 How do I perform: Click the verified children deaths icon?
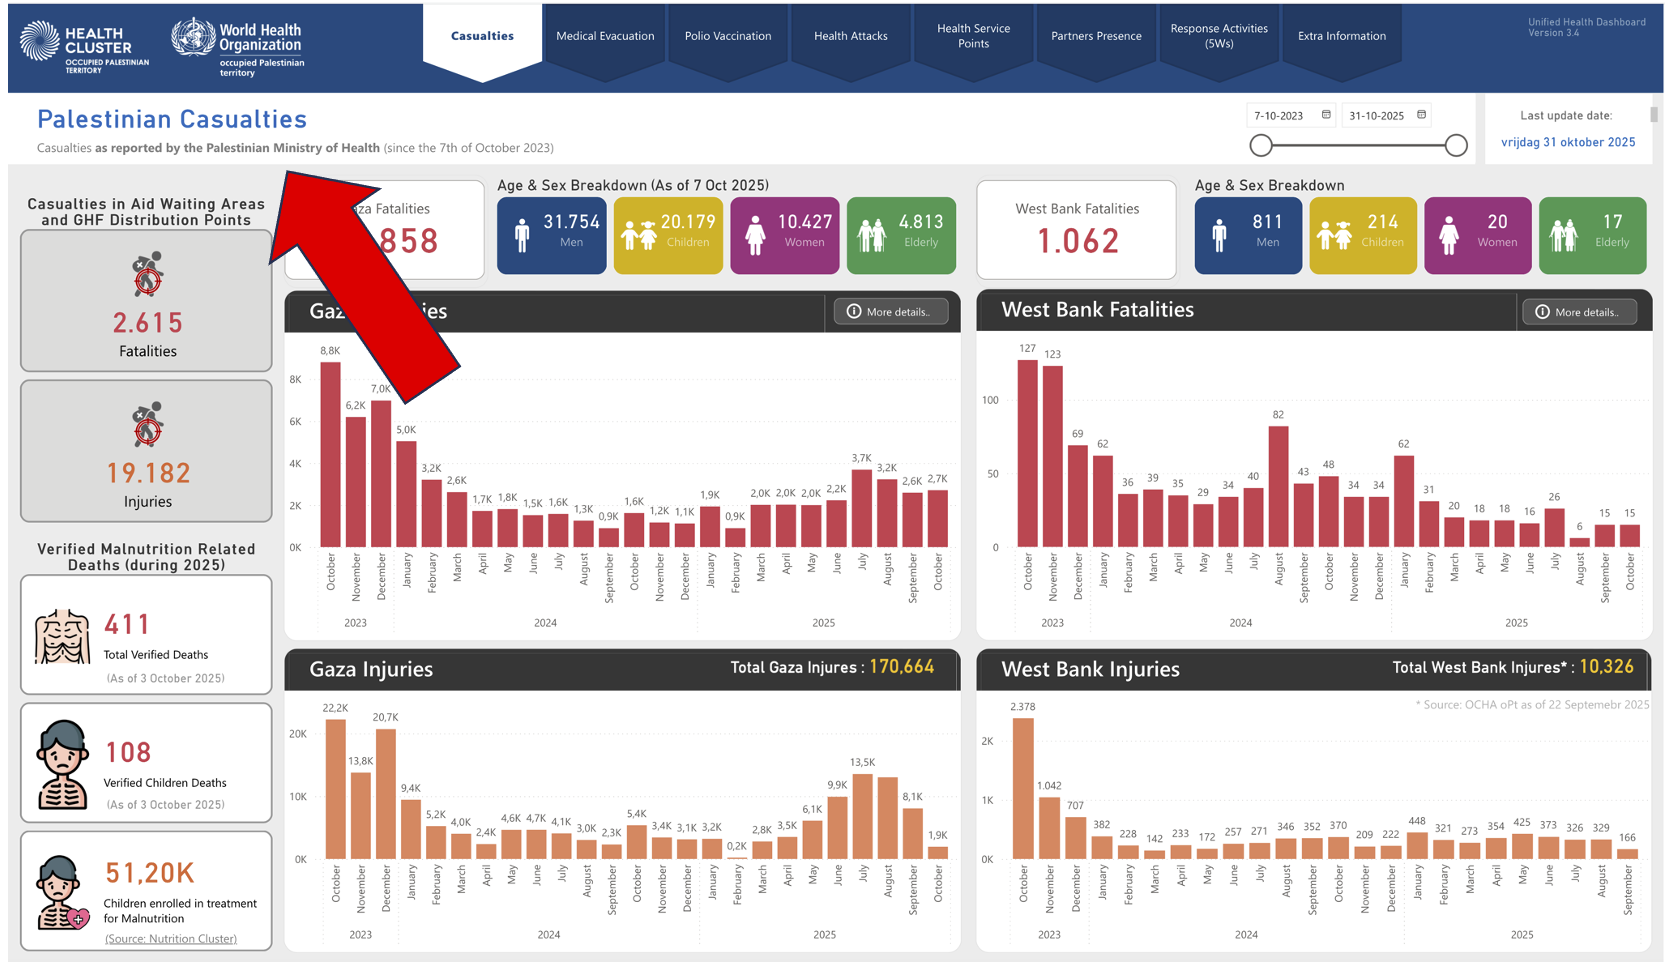click(62, 765)
